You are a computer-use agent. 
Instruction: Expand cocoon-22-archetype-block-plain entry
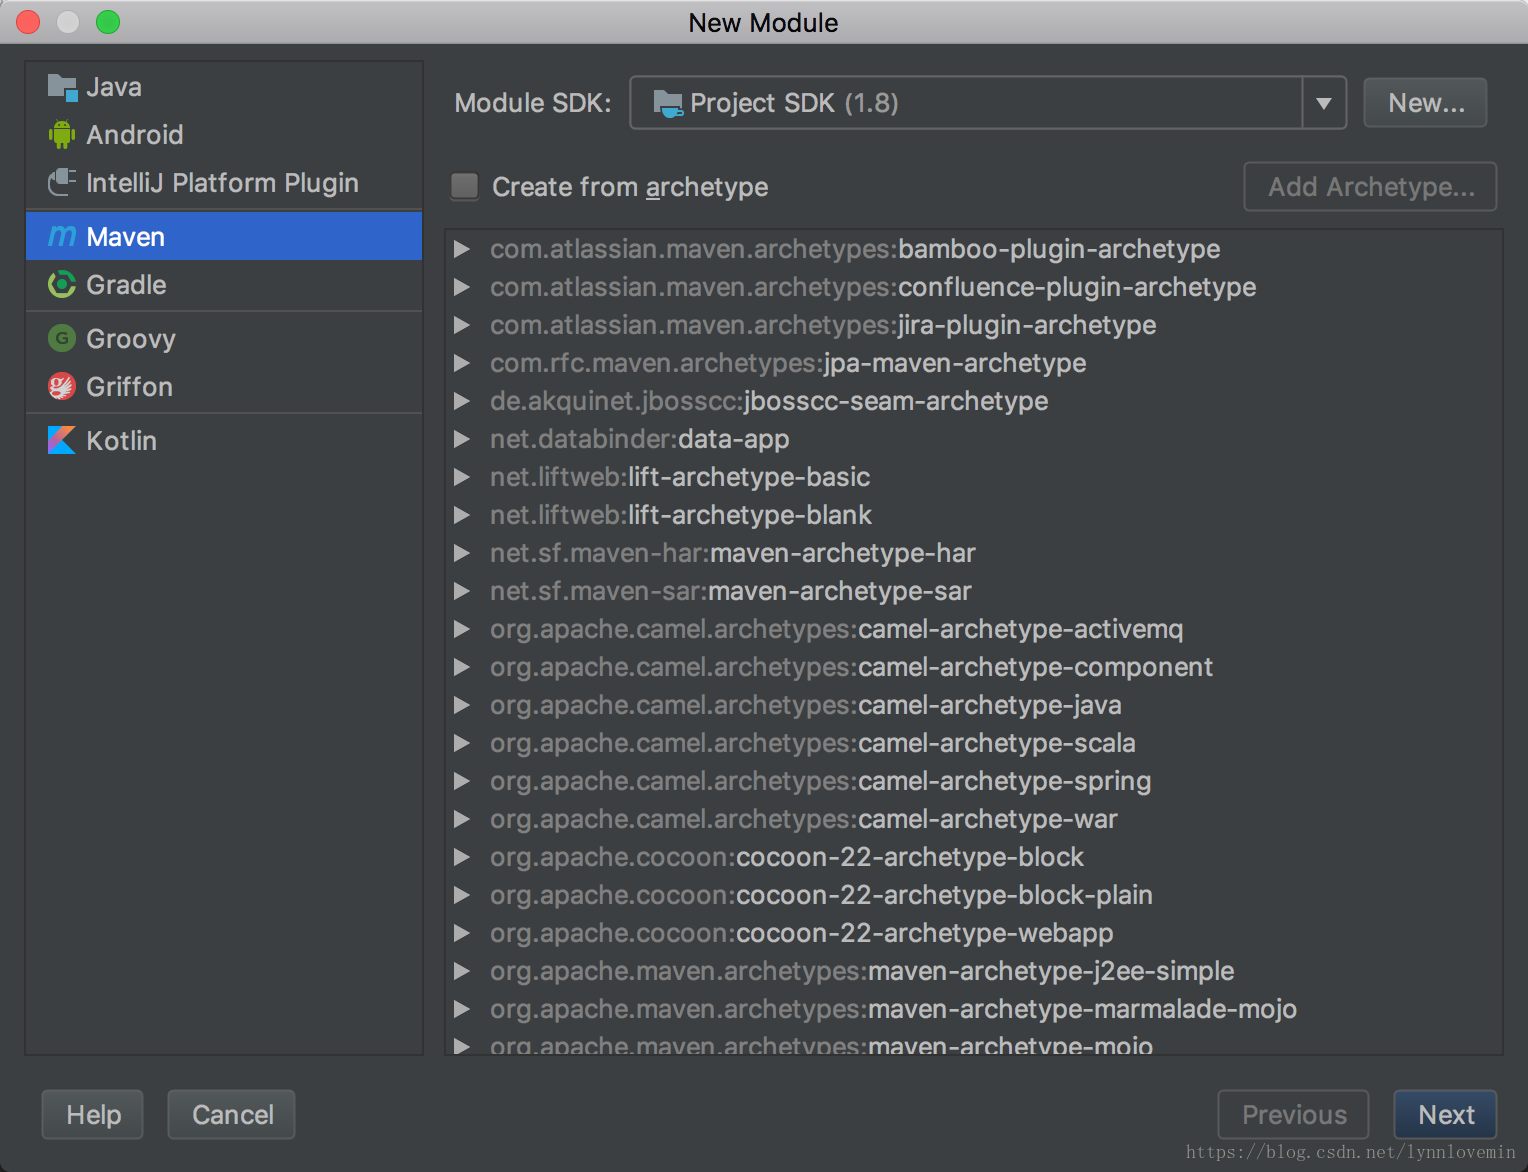pyautogui.click(x=462, y=895)
